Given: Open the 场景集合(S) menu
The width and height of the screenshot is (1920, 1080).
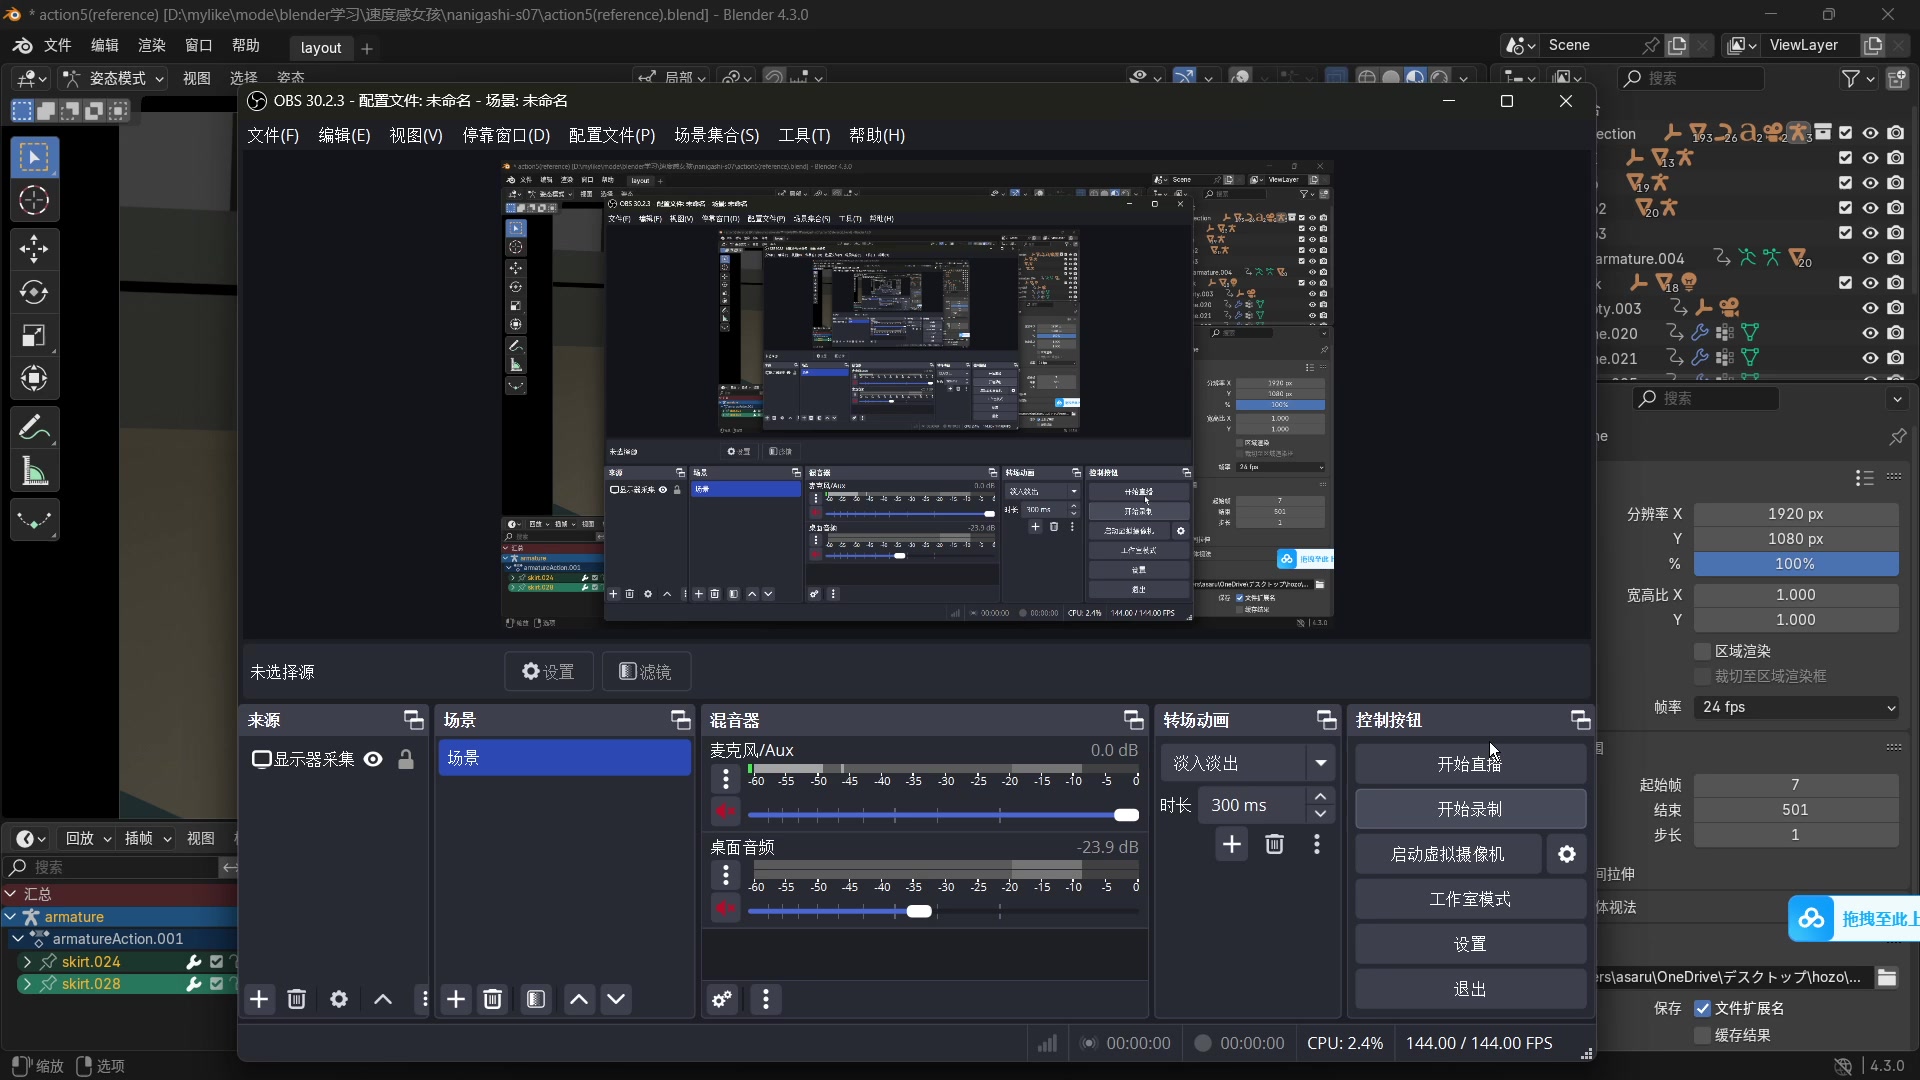Looking at the screenshot, I should (x=716, y=135).
